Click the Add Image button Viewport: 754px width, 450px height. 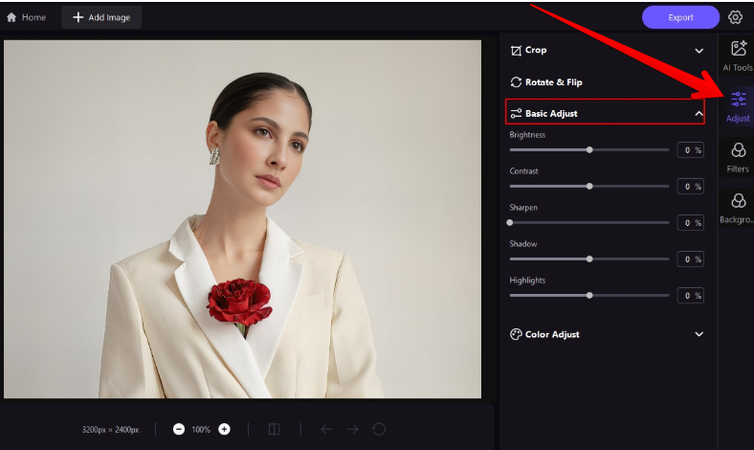click(101, 17)
